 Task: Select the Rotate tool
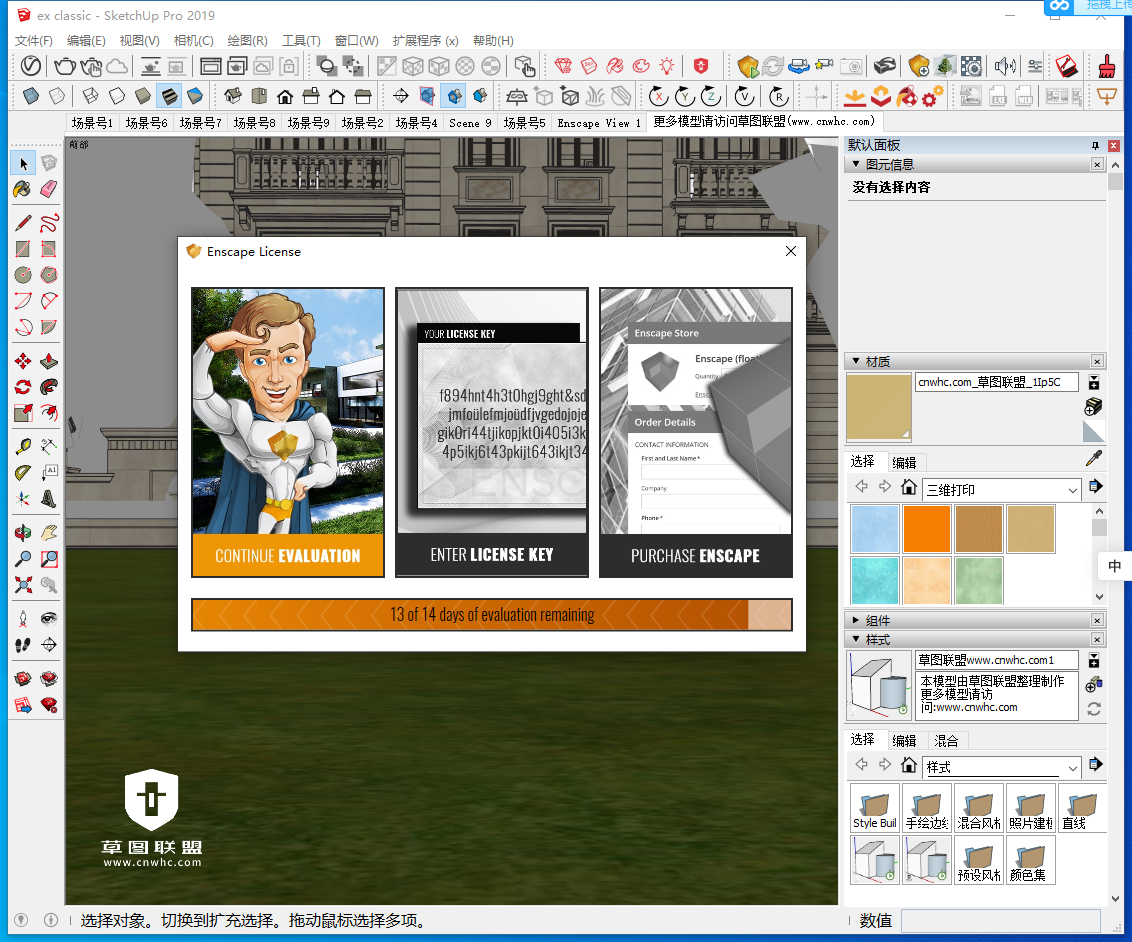coord(23,387)
